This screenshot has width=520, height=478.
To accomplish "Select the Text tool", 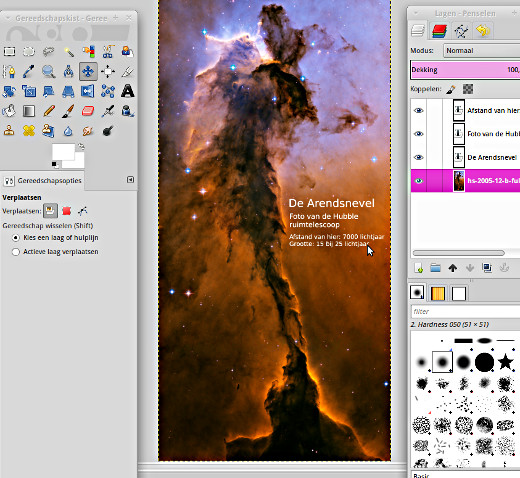I will tap(128, 91).
